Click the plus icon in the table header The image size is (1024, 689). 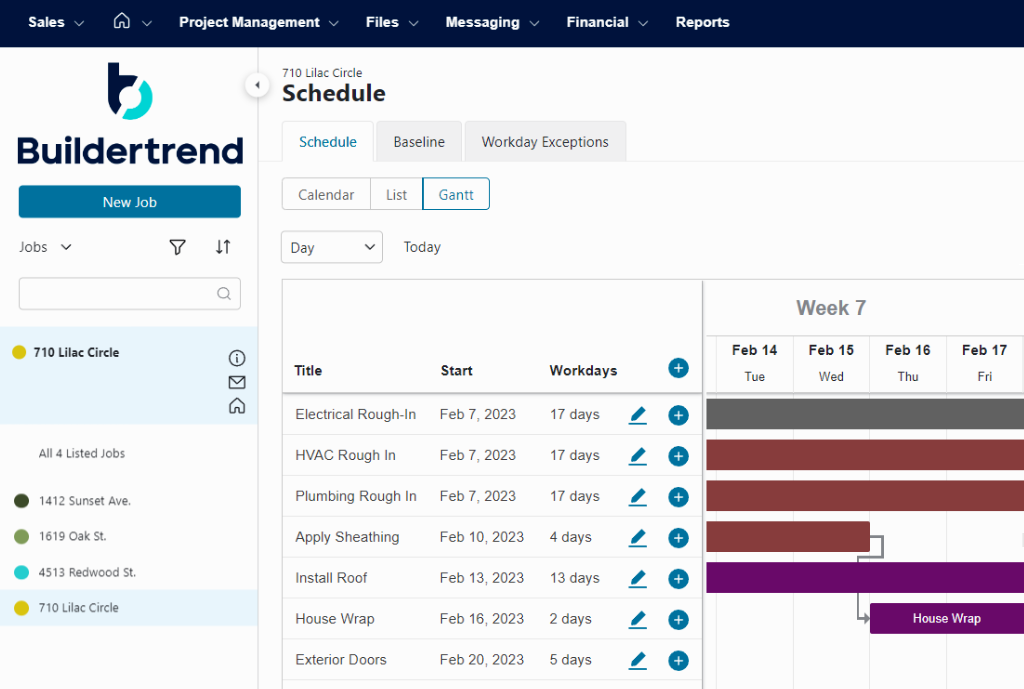678,368
